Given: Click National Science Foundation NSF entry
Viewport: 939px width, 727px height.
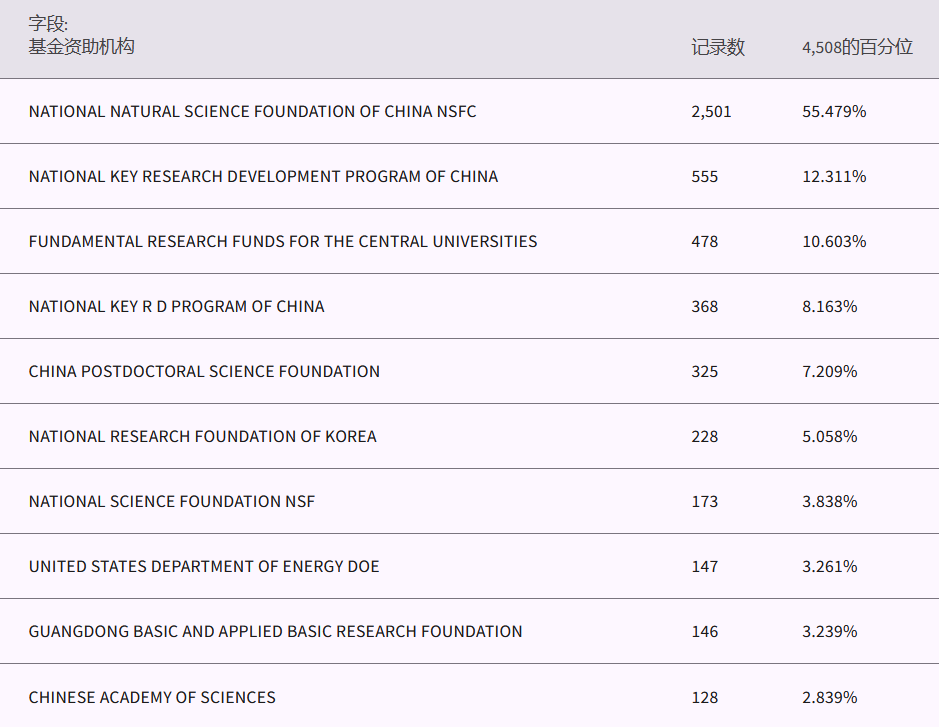Looking at the screenshot, I should point(172,502).
